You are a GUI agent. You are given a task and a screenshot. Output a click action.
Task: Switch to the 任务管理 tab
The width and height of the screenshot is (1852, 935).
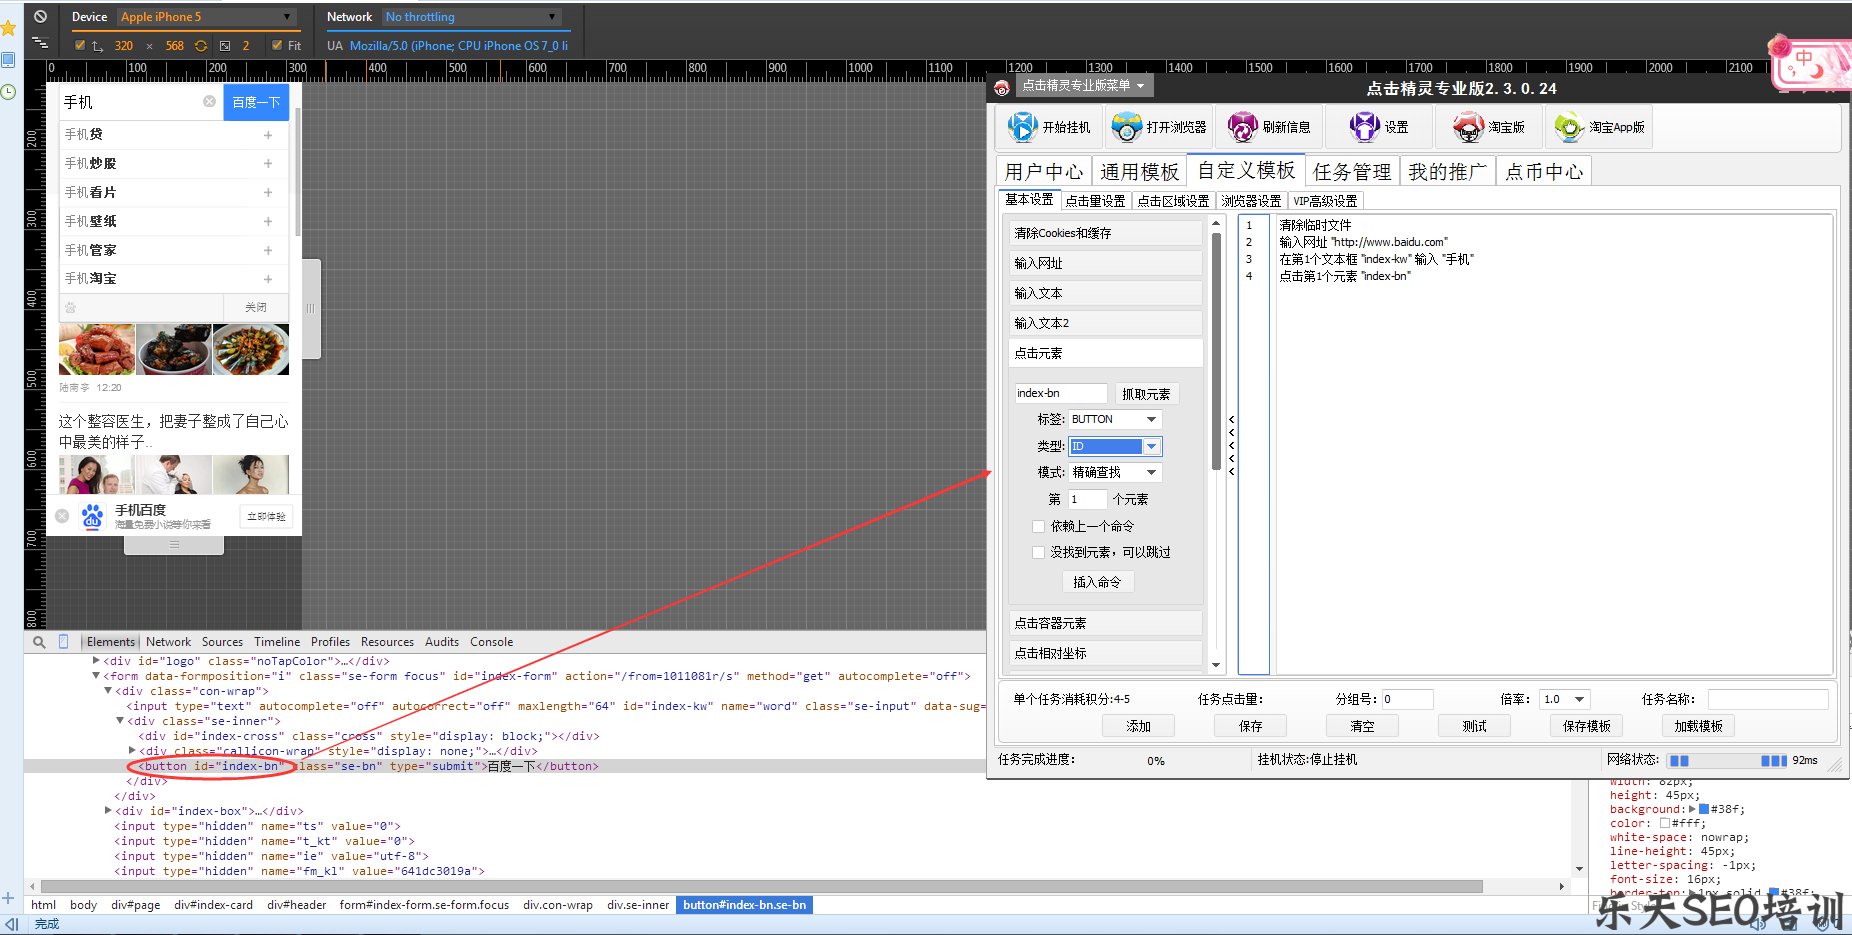(1351, 172)
